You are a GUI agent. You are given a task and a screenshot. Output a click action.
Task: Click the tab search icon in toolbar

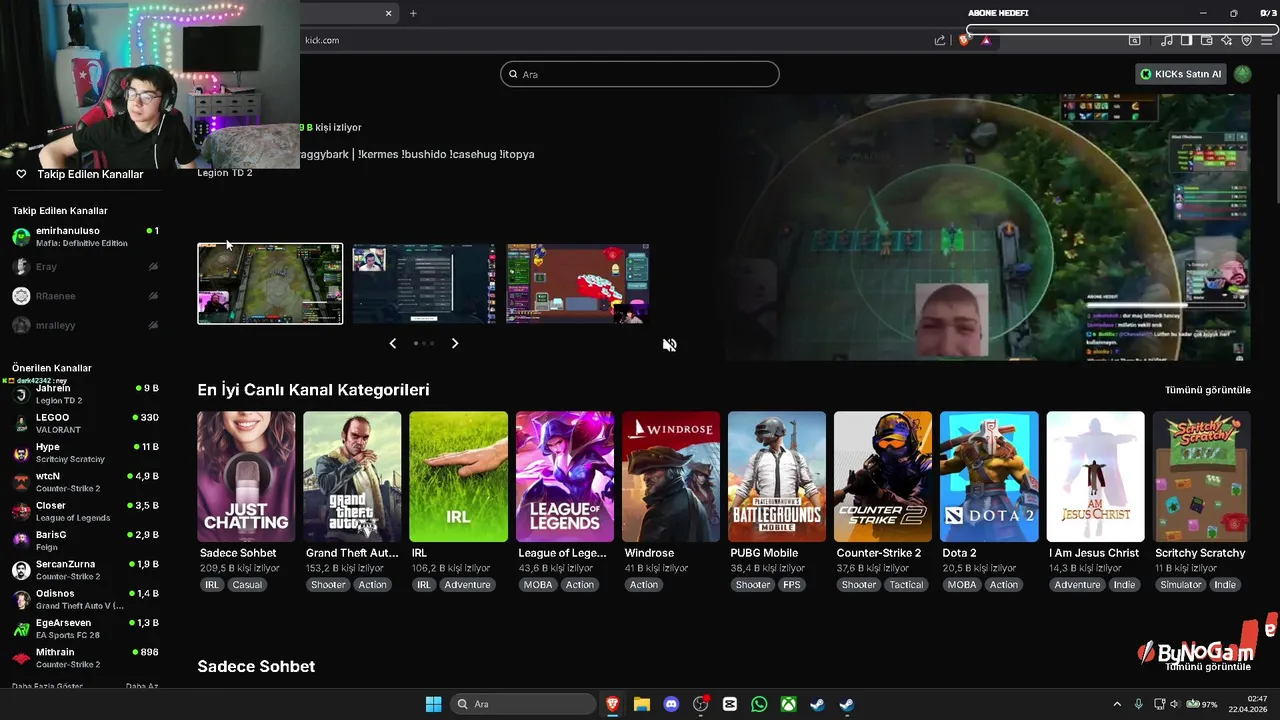(x=1135, y=40)
